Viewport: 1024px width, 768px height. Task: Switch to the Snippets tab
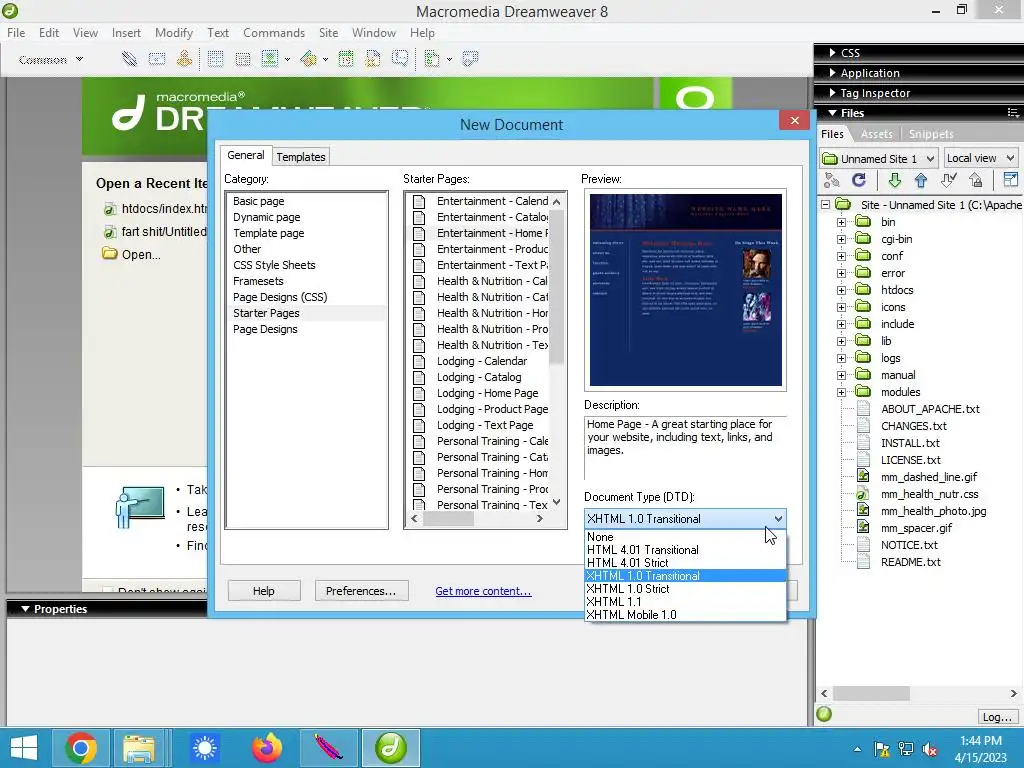click(x=931, y=134)
